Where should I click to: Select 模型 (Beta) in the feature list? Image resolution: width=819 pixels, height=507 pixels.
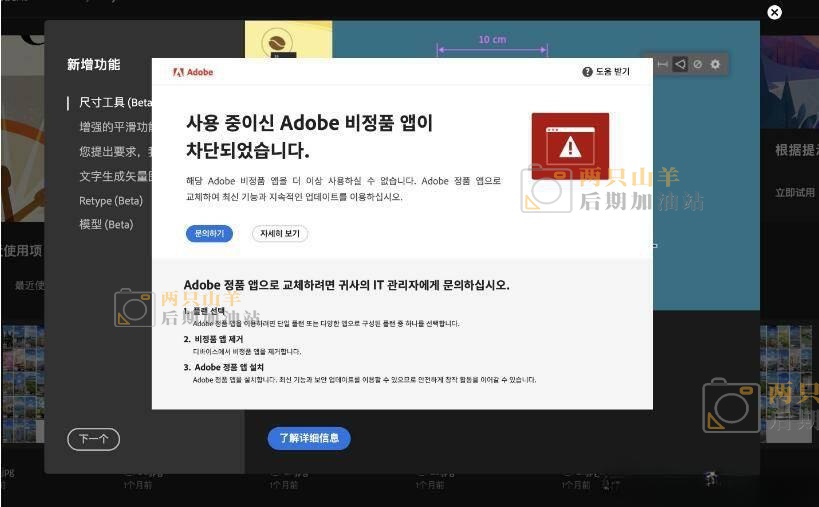pos(106,225)
